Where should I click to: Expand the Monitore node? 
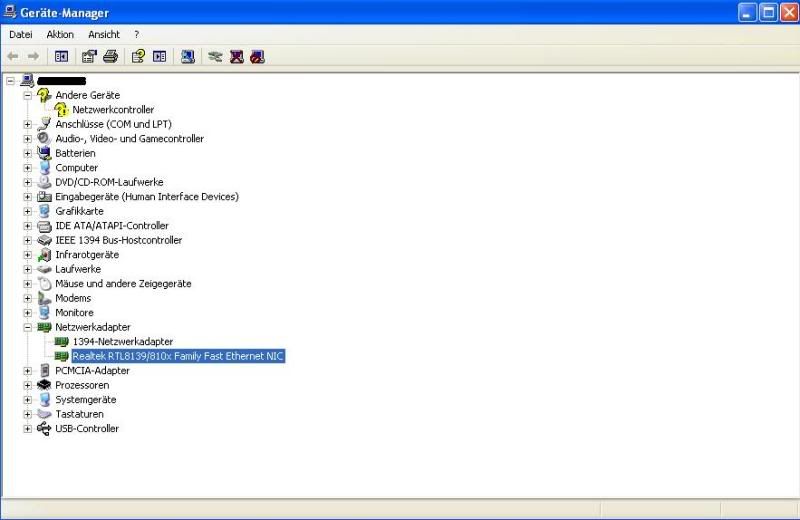[28, 313]
